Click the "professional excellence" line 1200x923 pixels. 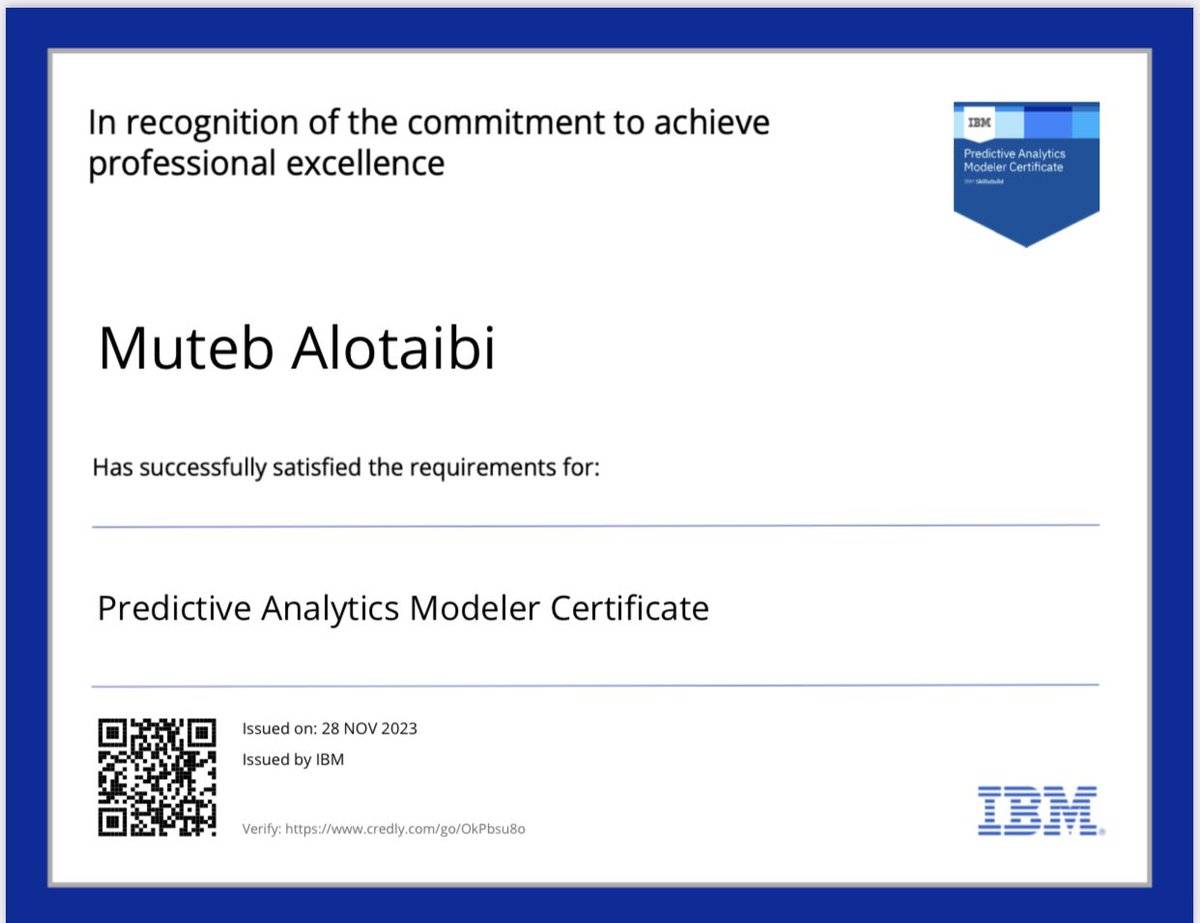(x=266, y=162)
